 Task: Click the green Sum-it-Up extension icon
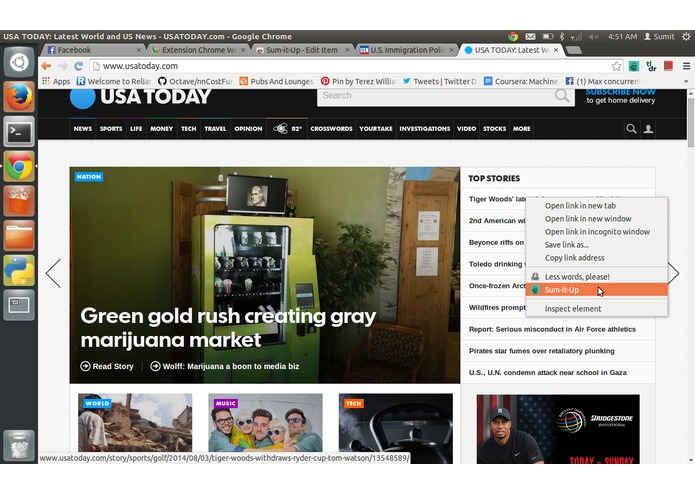[x=634, y=66]
